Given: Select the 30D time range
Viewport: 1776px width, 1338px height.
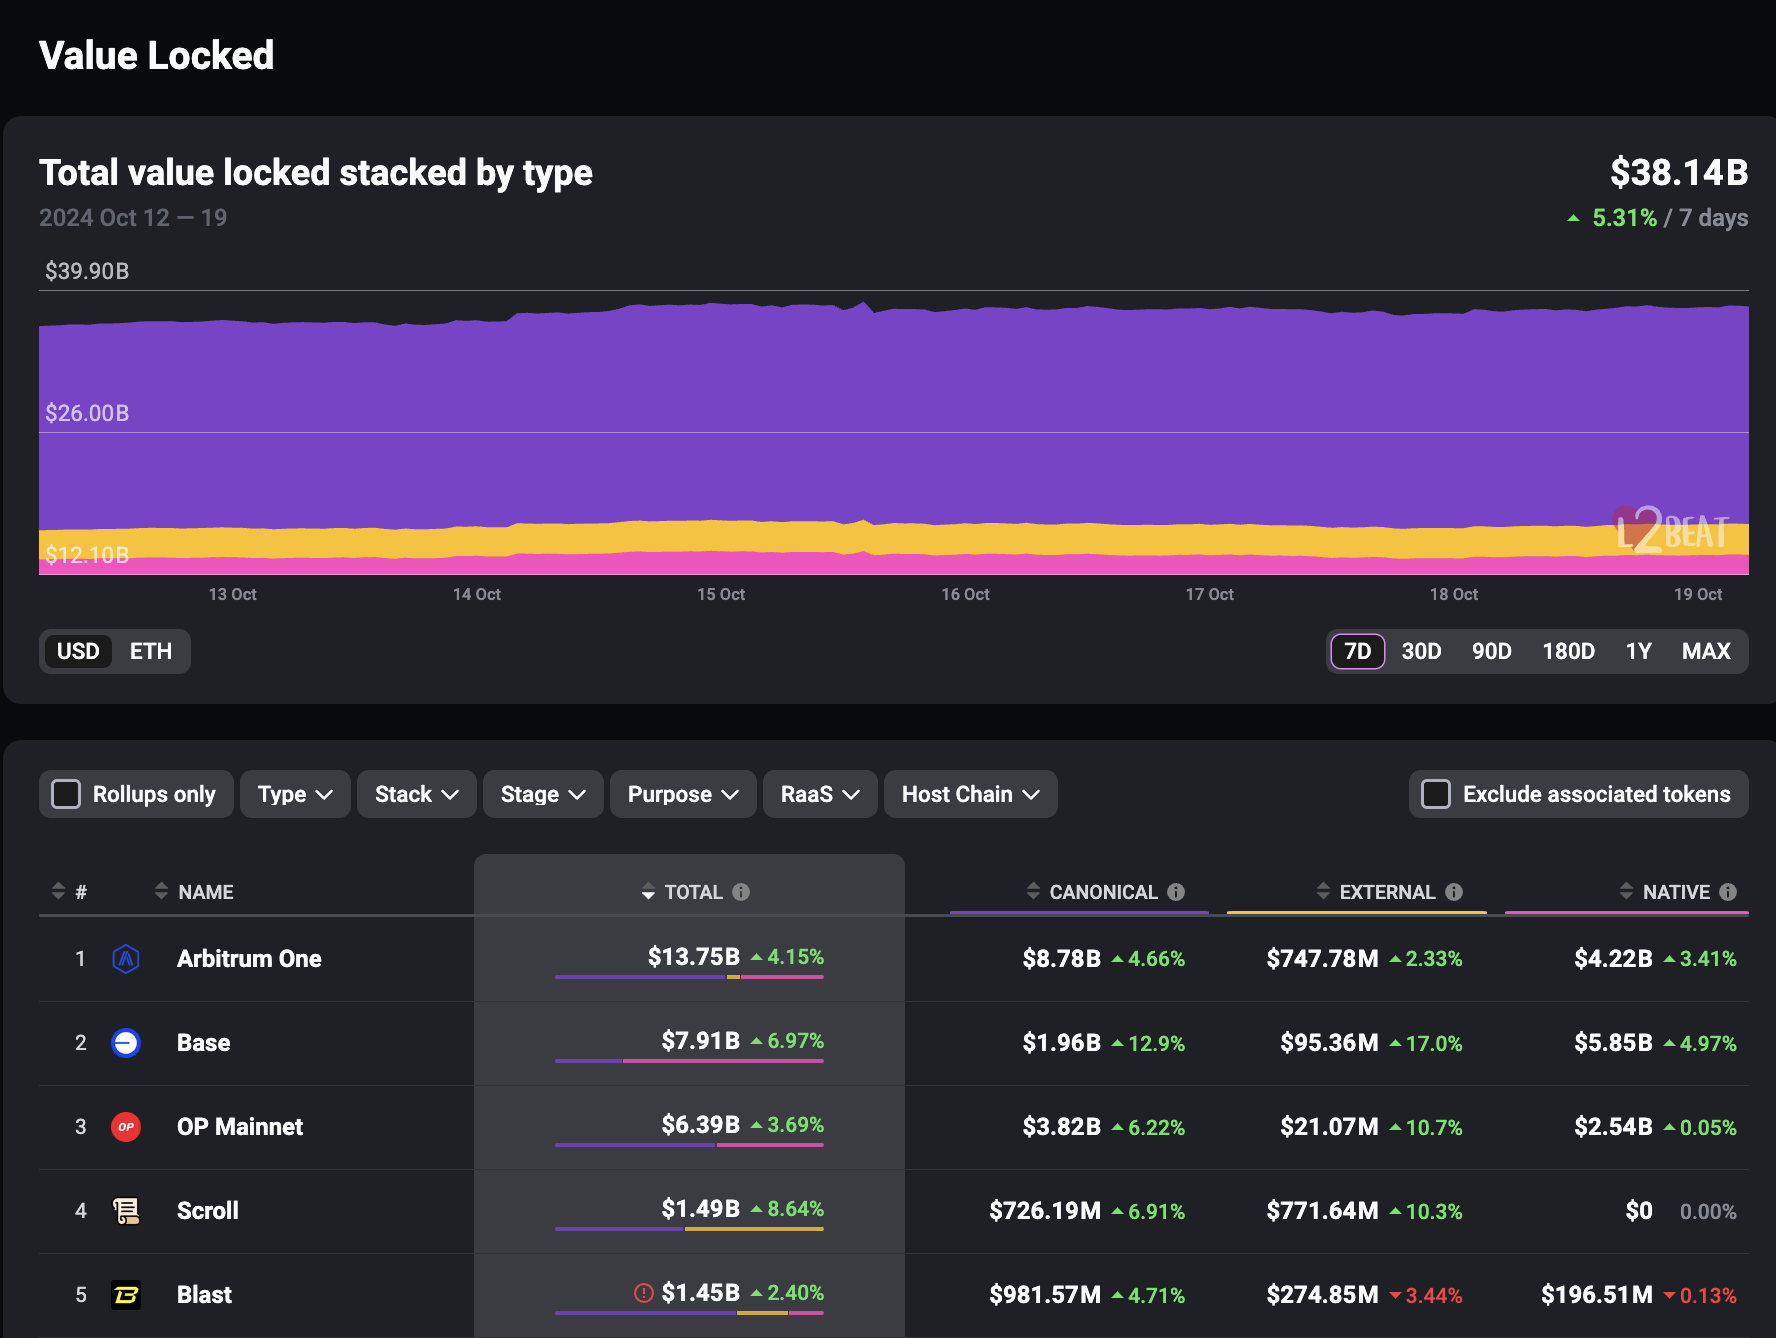Looking at the screenshot, I should (1421, 651).
